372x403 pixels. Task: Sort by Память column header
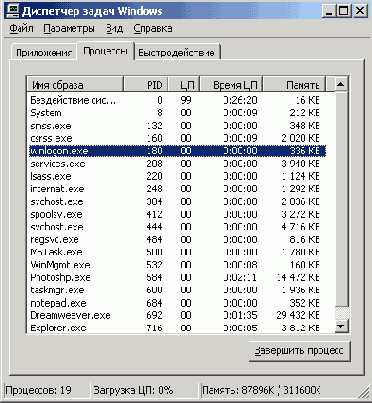294,85
